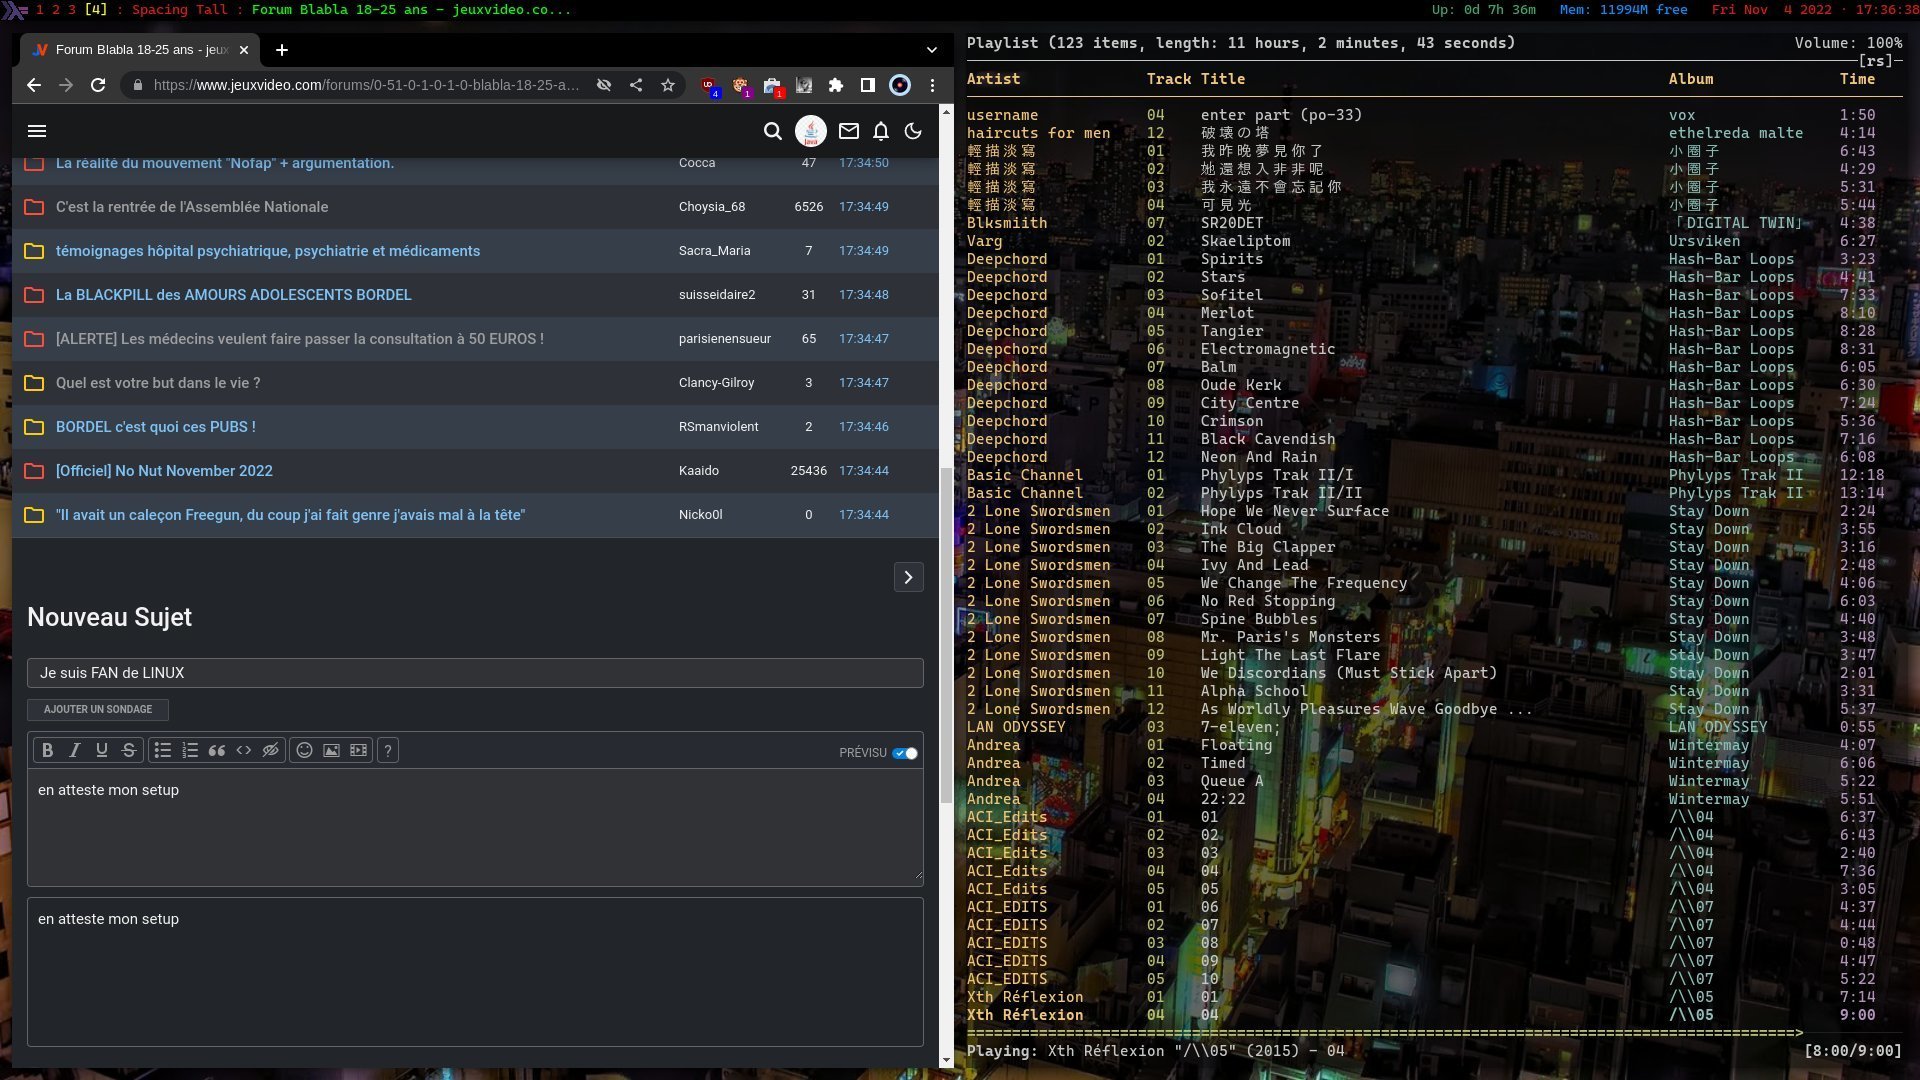Click the spoiler (crossed eye) icon
This screenshot has width=1920, height=1080.
click(270, 750)
